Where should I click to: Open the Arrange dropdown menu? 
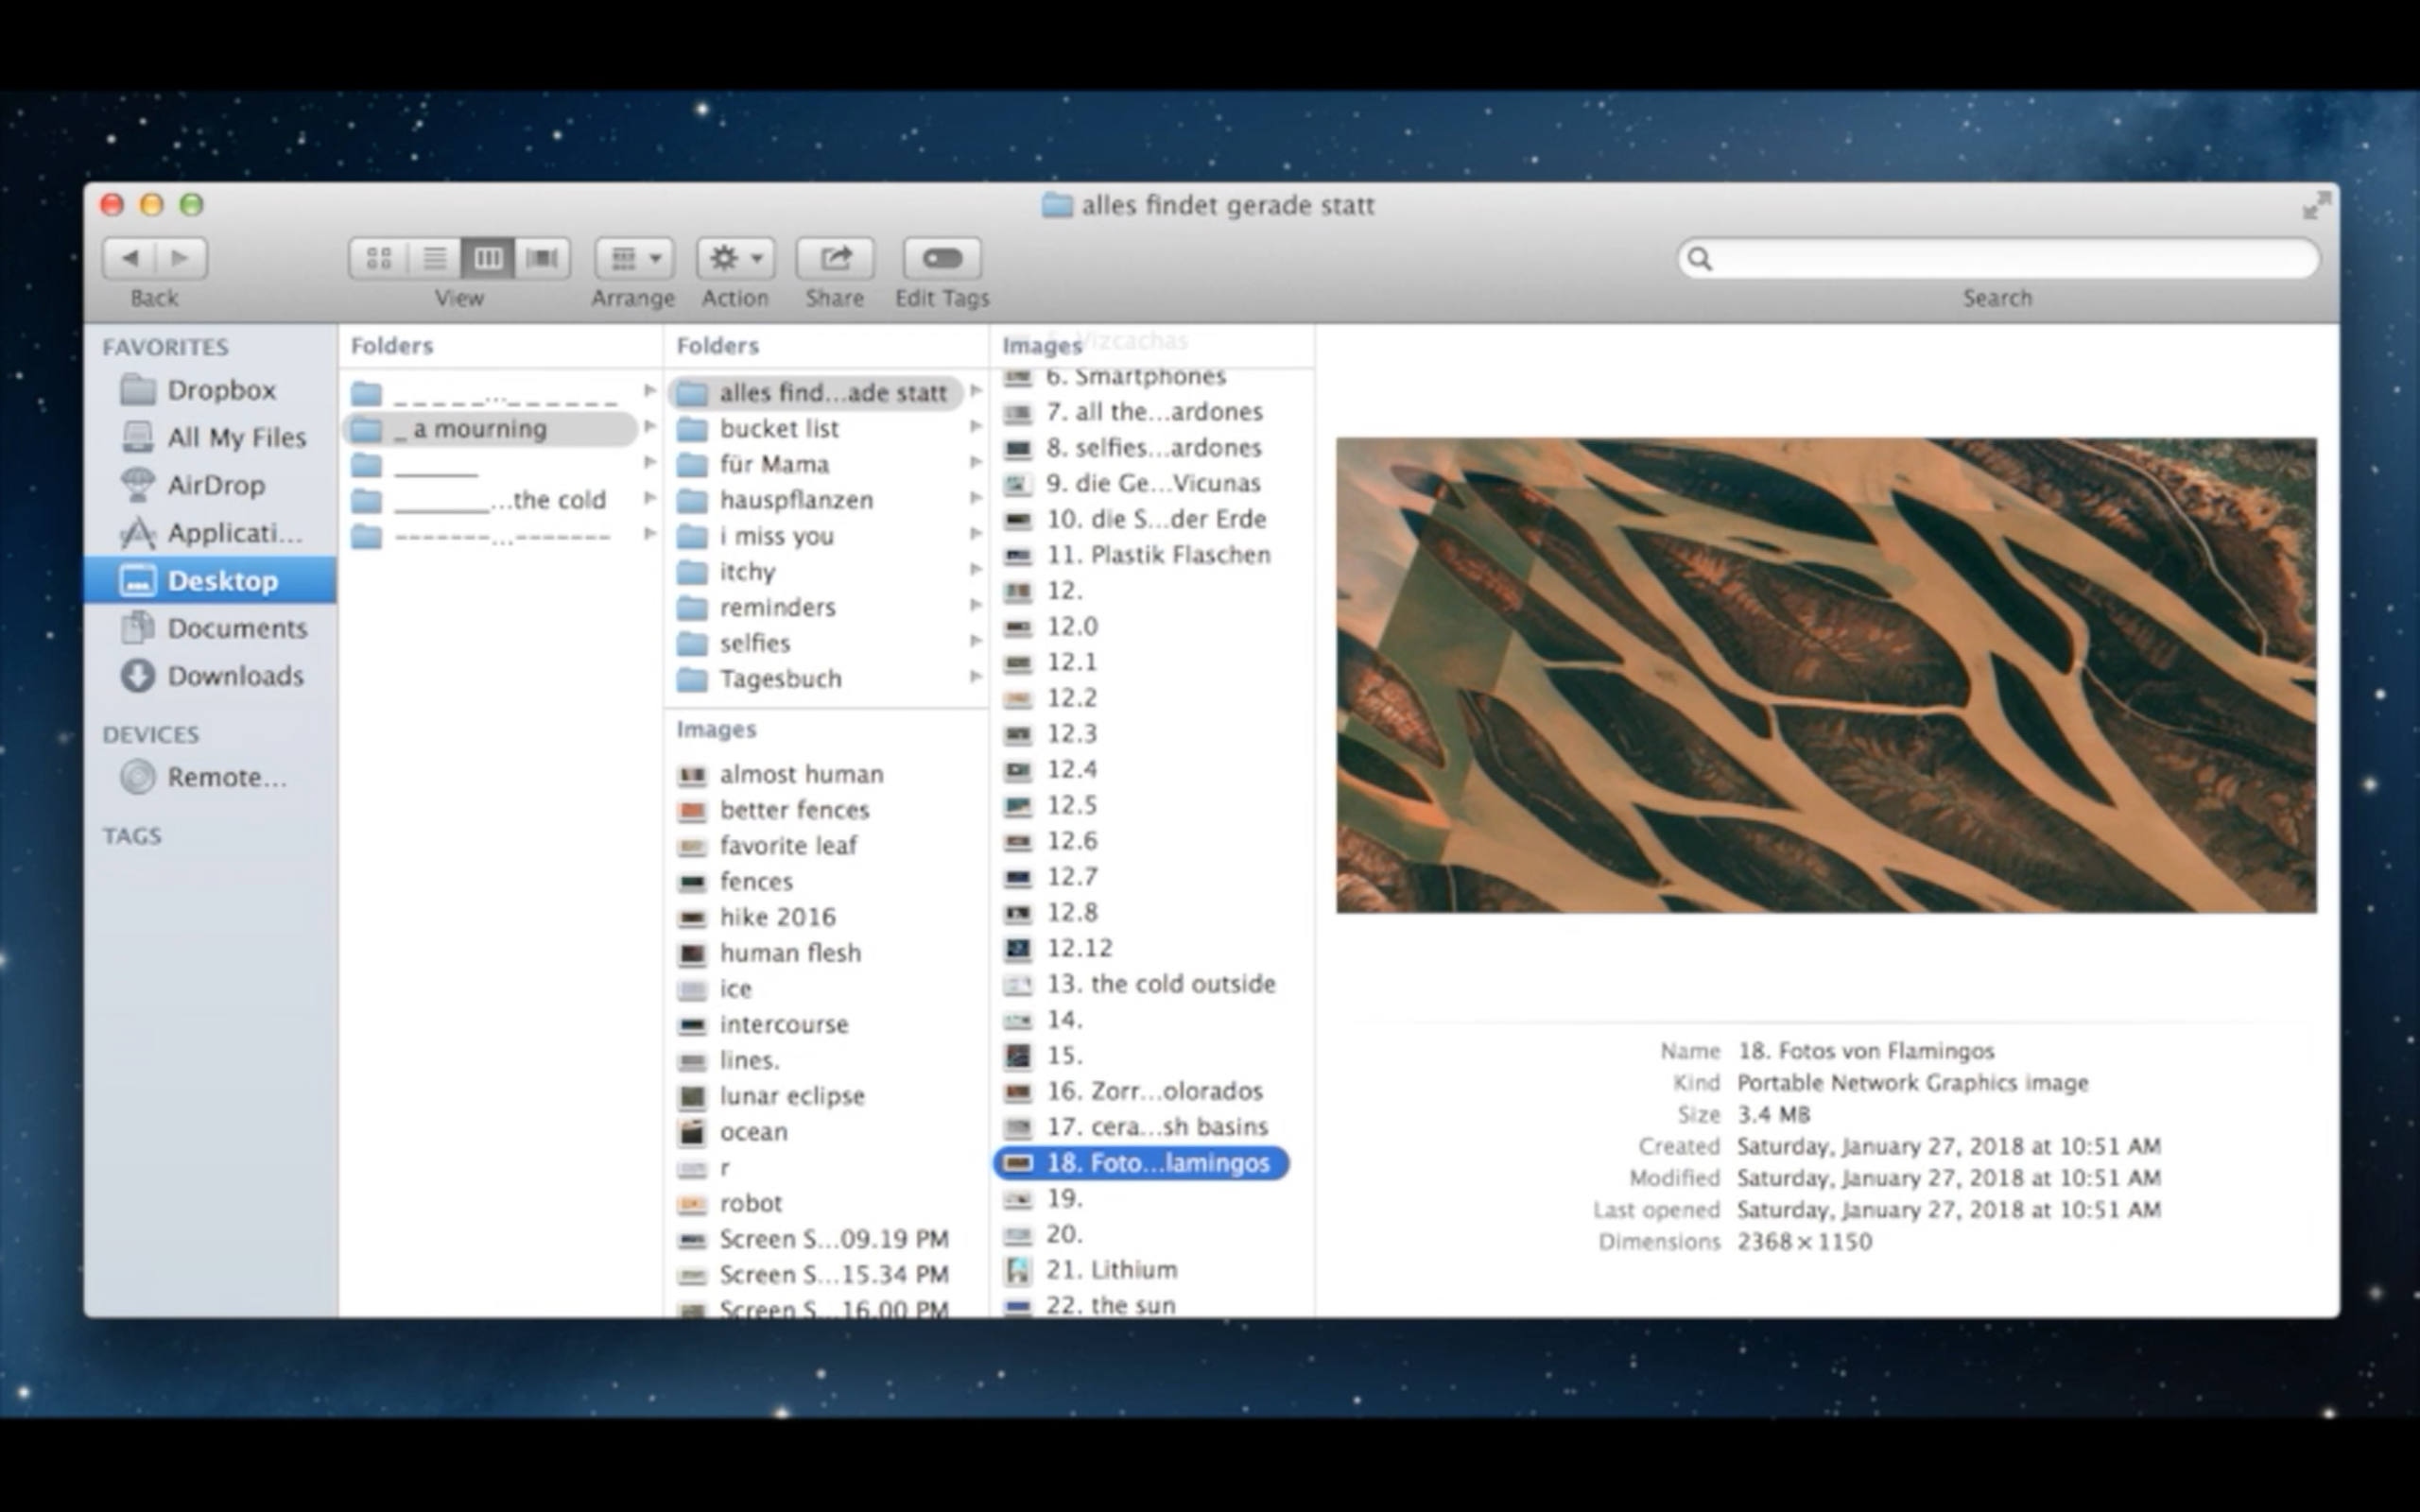[x=634, y=259]
